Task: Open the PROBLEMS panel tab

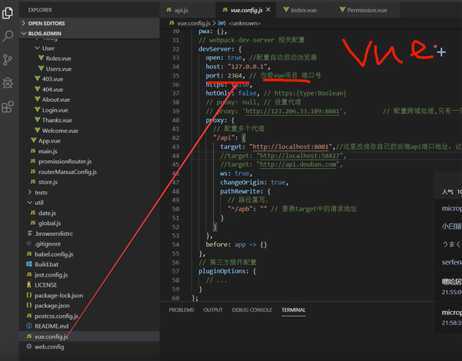Action: point(181,310)
